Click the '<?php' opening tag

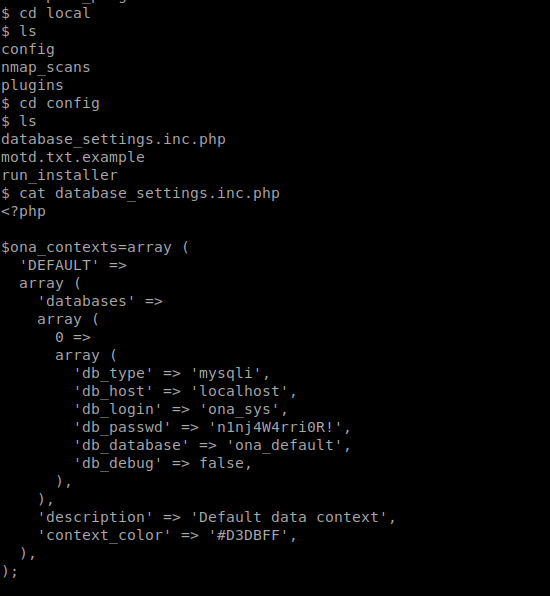click(24, 211)
